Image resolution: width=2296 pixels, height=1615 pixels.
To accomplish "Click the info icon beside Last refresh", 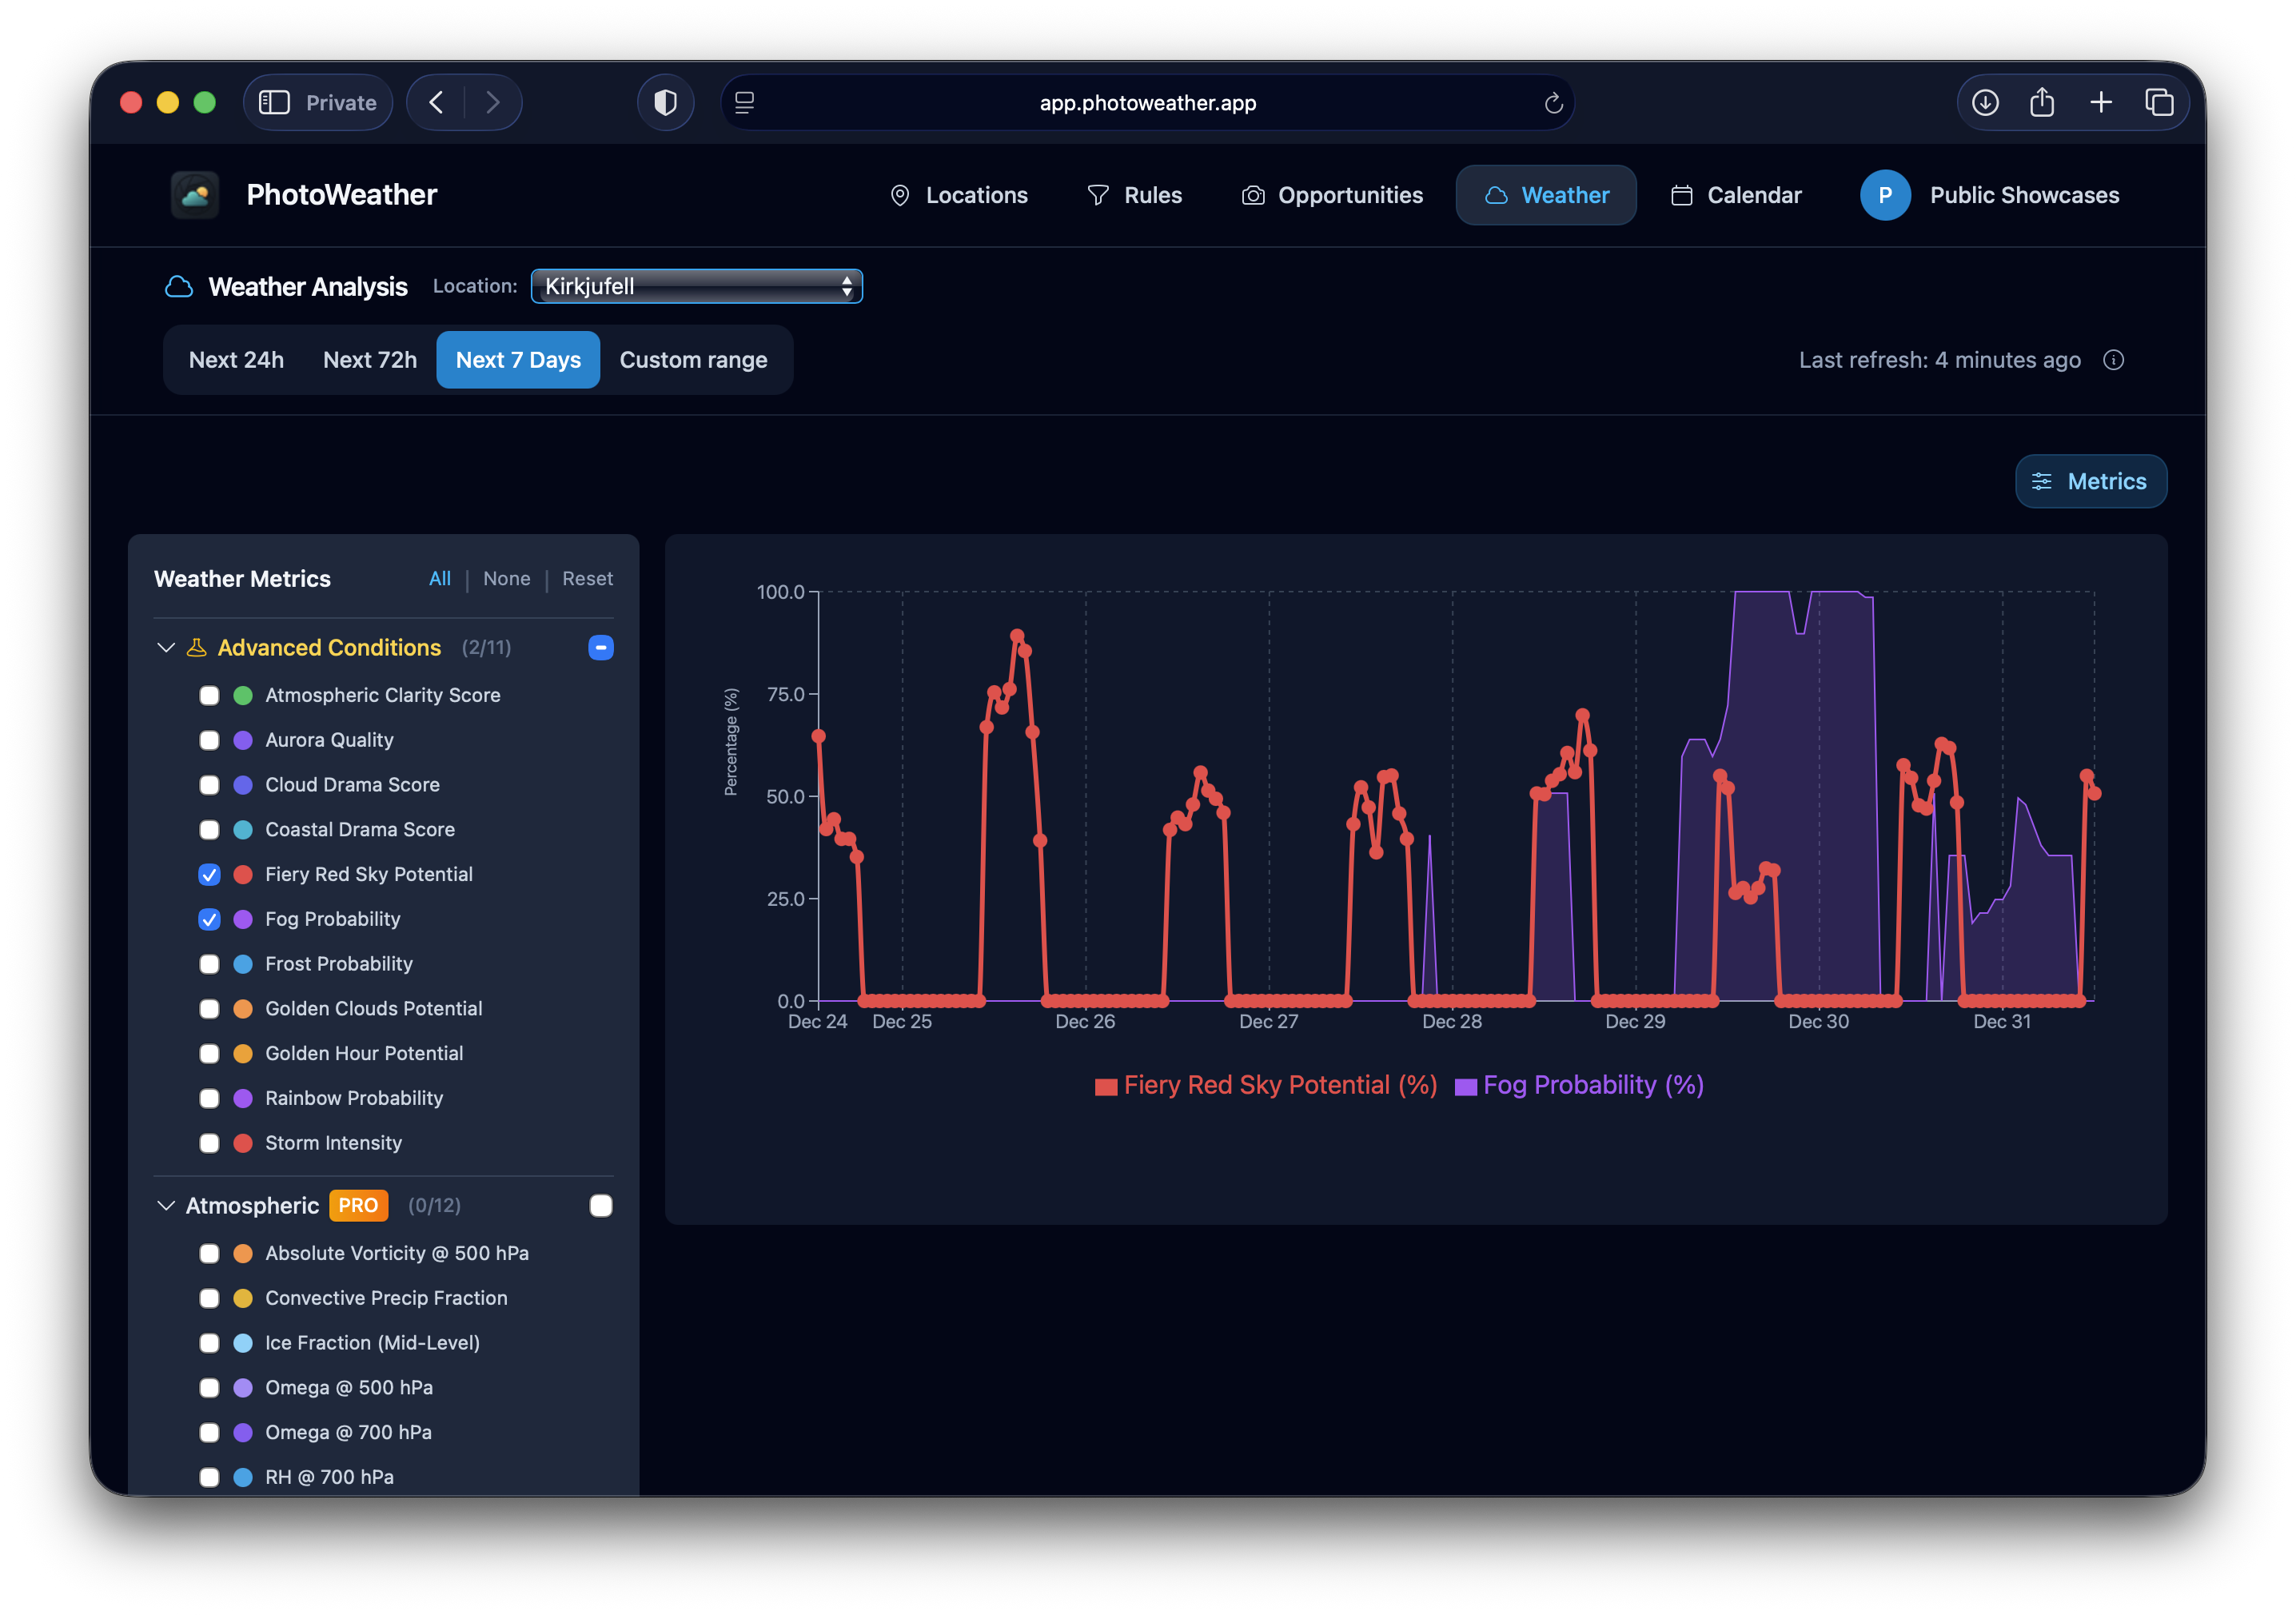I will 2113,360.
